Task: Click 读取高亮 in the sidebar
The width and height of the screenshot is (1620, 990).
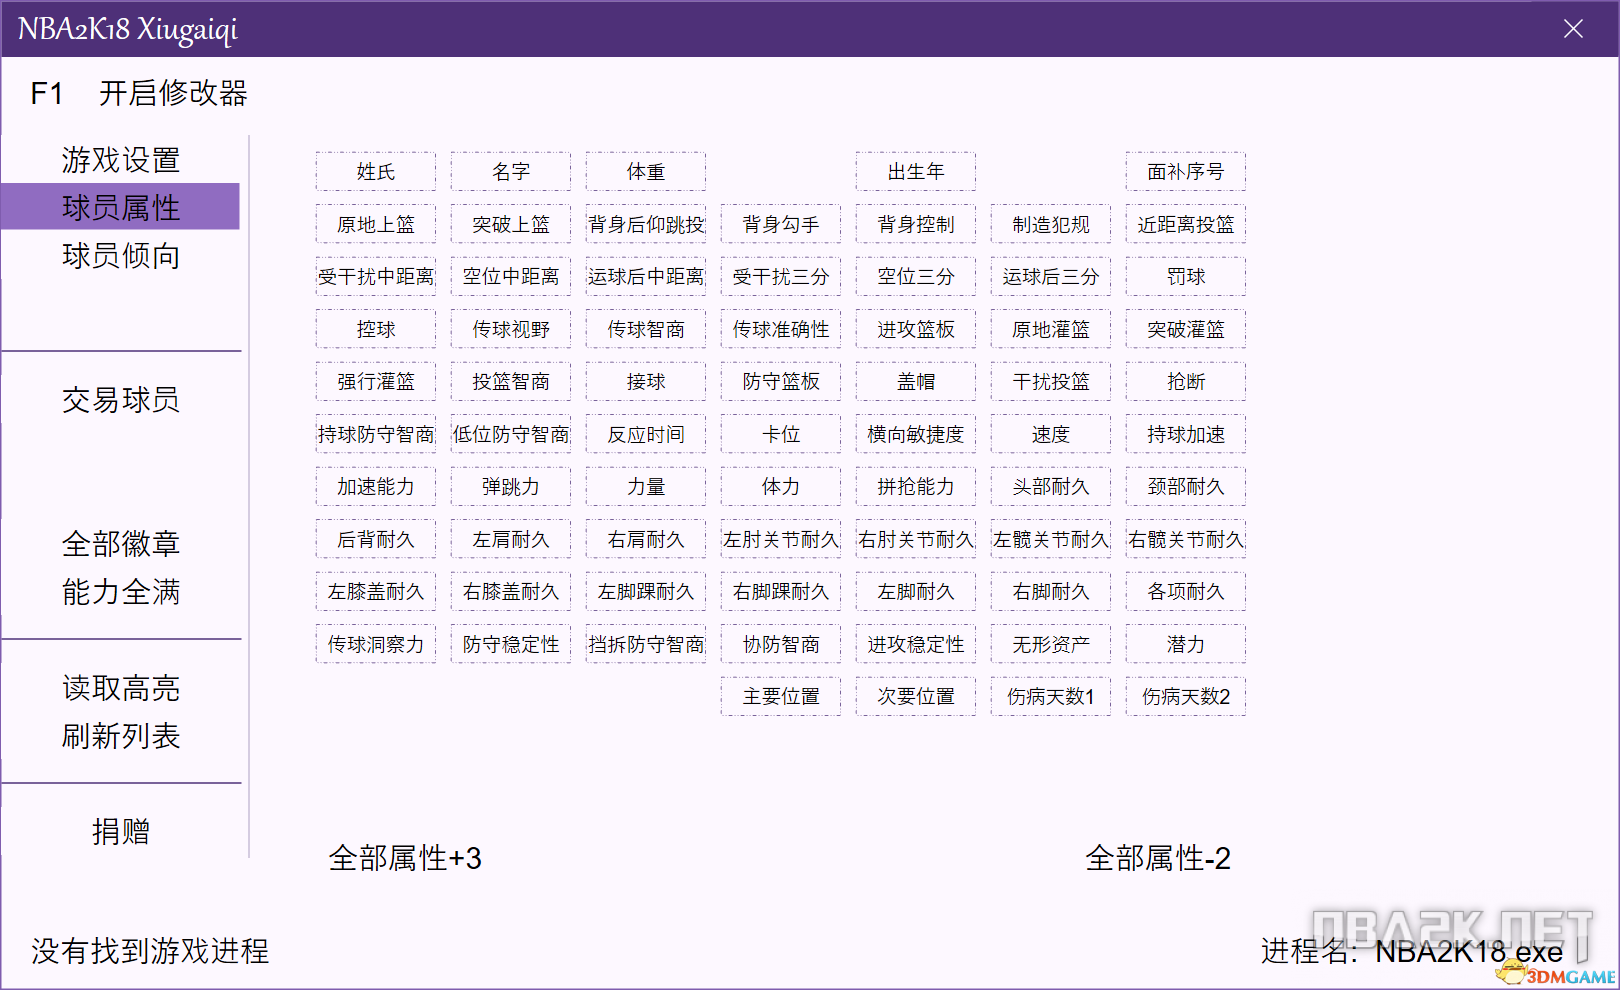Action: [121, 688]
